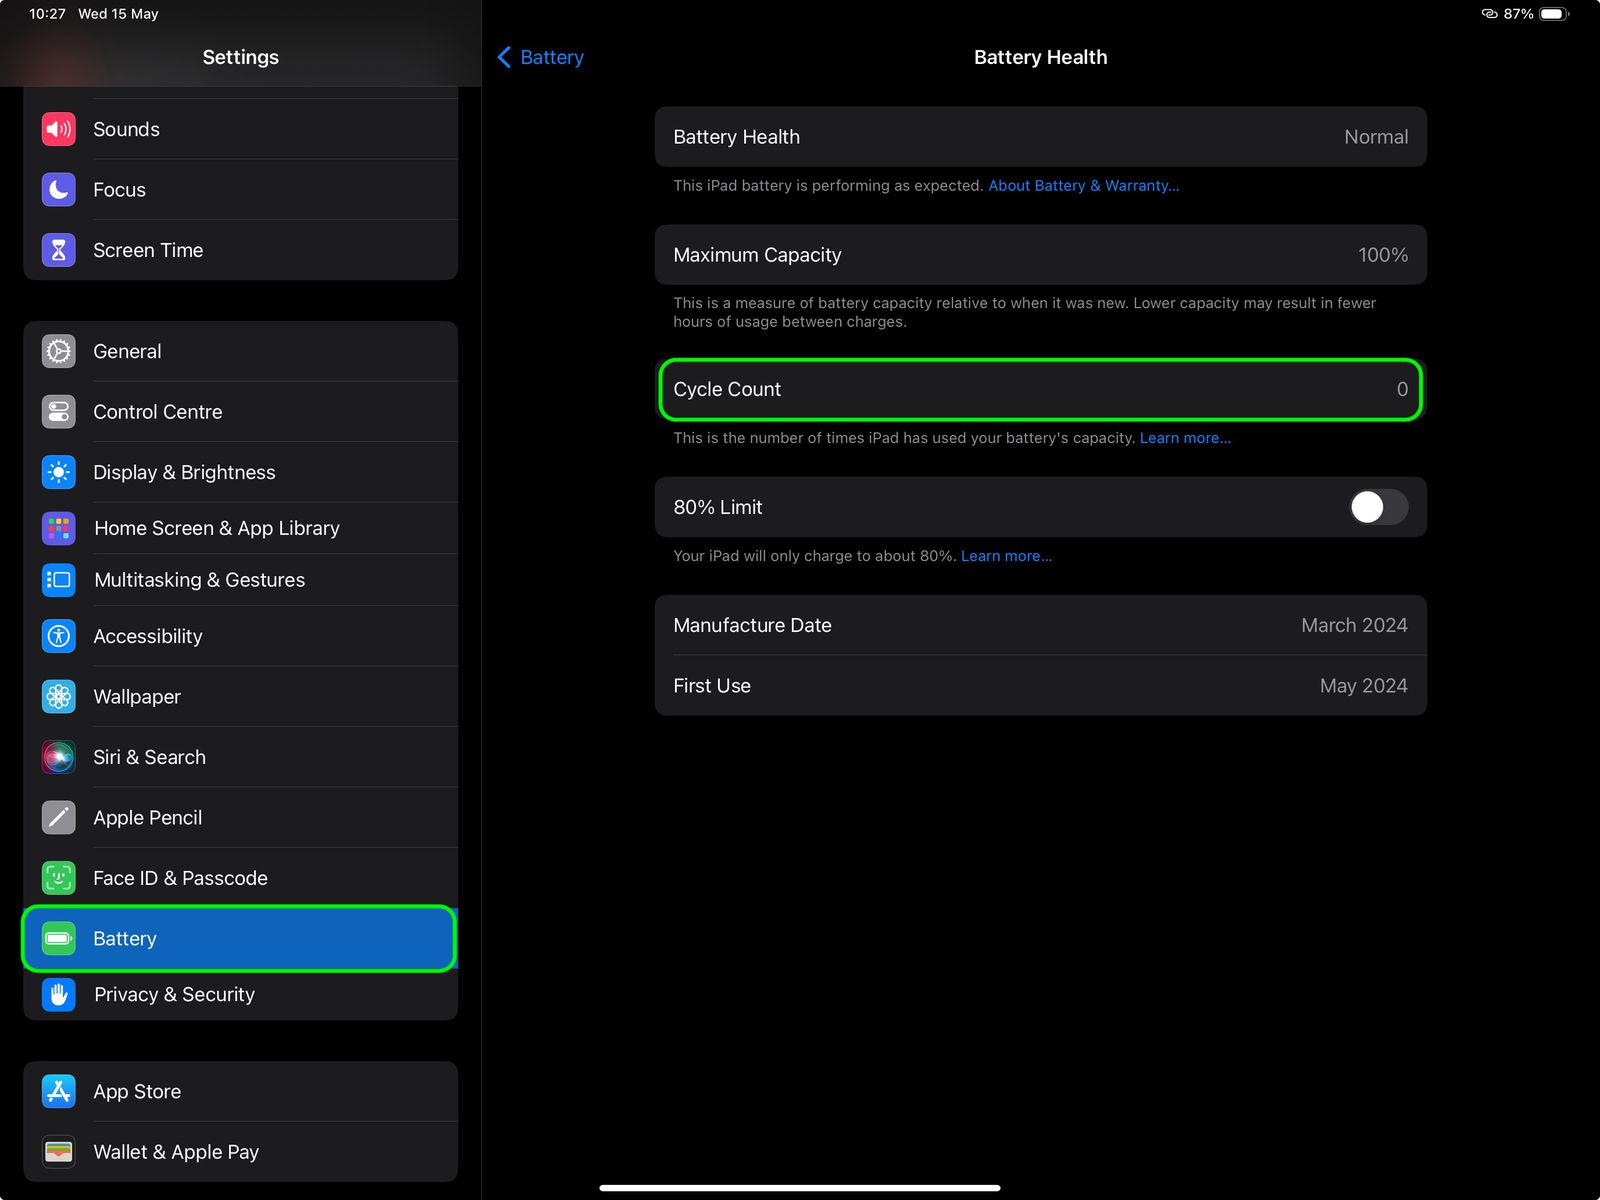The image size is (1600, 1200).
Task: Open Multitasking & Gestures settings
Action: pos(199,579)
